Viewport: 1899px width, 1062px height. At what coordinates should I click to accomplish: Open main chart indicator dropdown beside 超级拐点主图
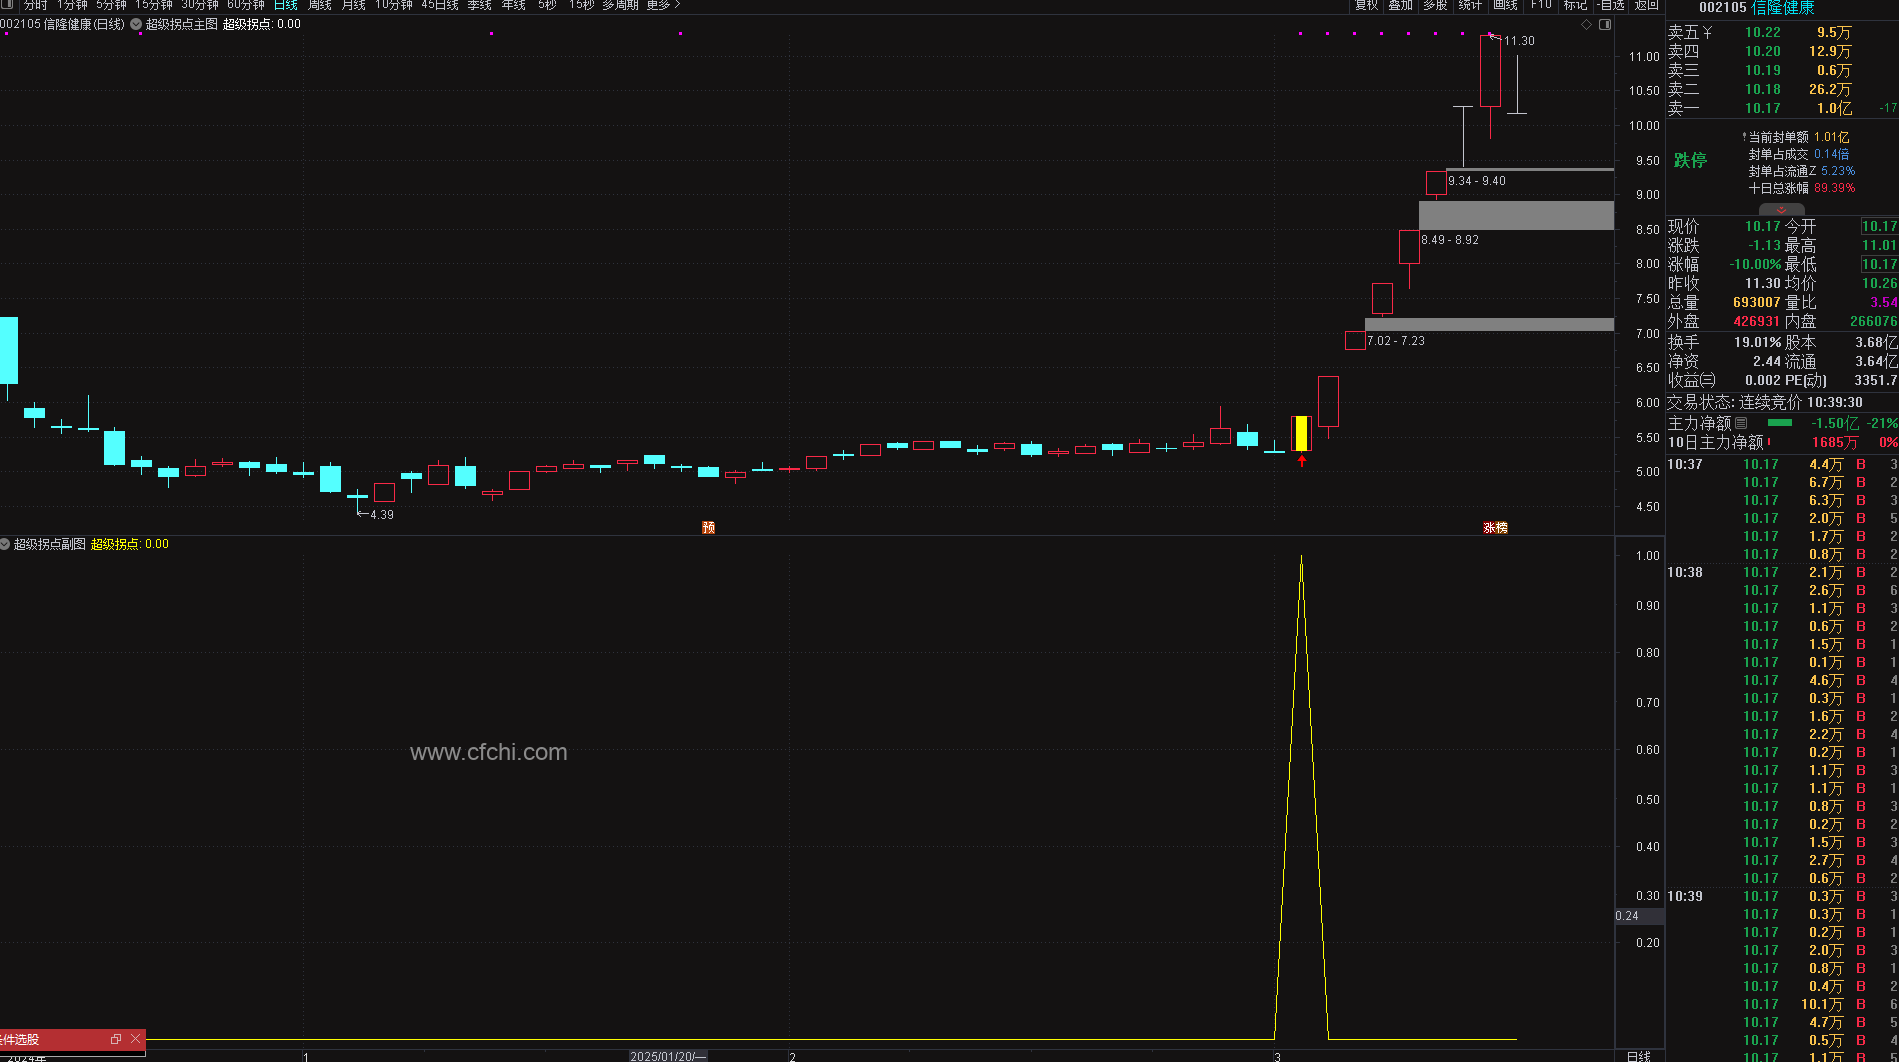click(x=135, y=24)
